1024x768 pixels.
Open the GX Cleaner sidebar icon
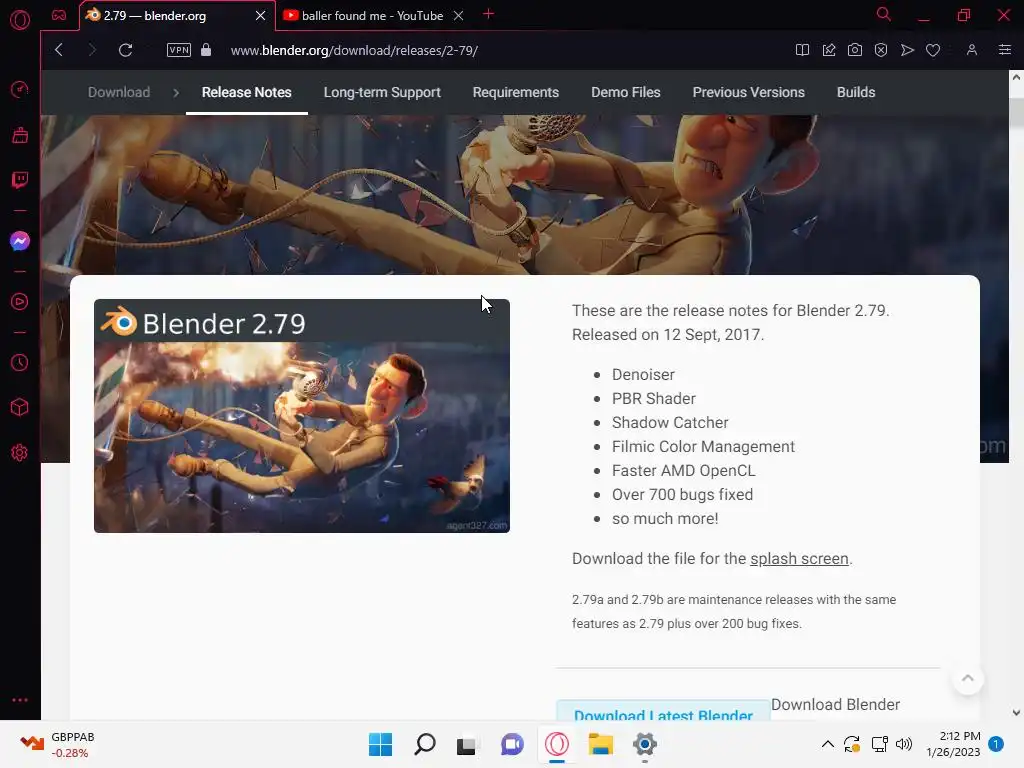point(20,135)
